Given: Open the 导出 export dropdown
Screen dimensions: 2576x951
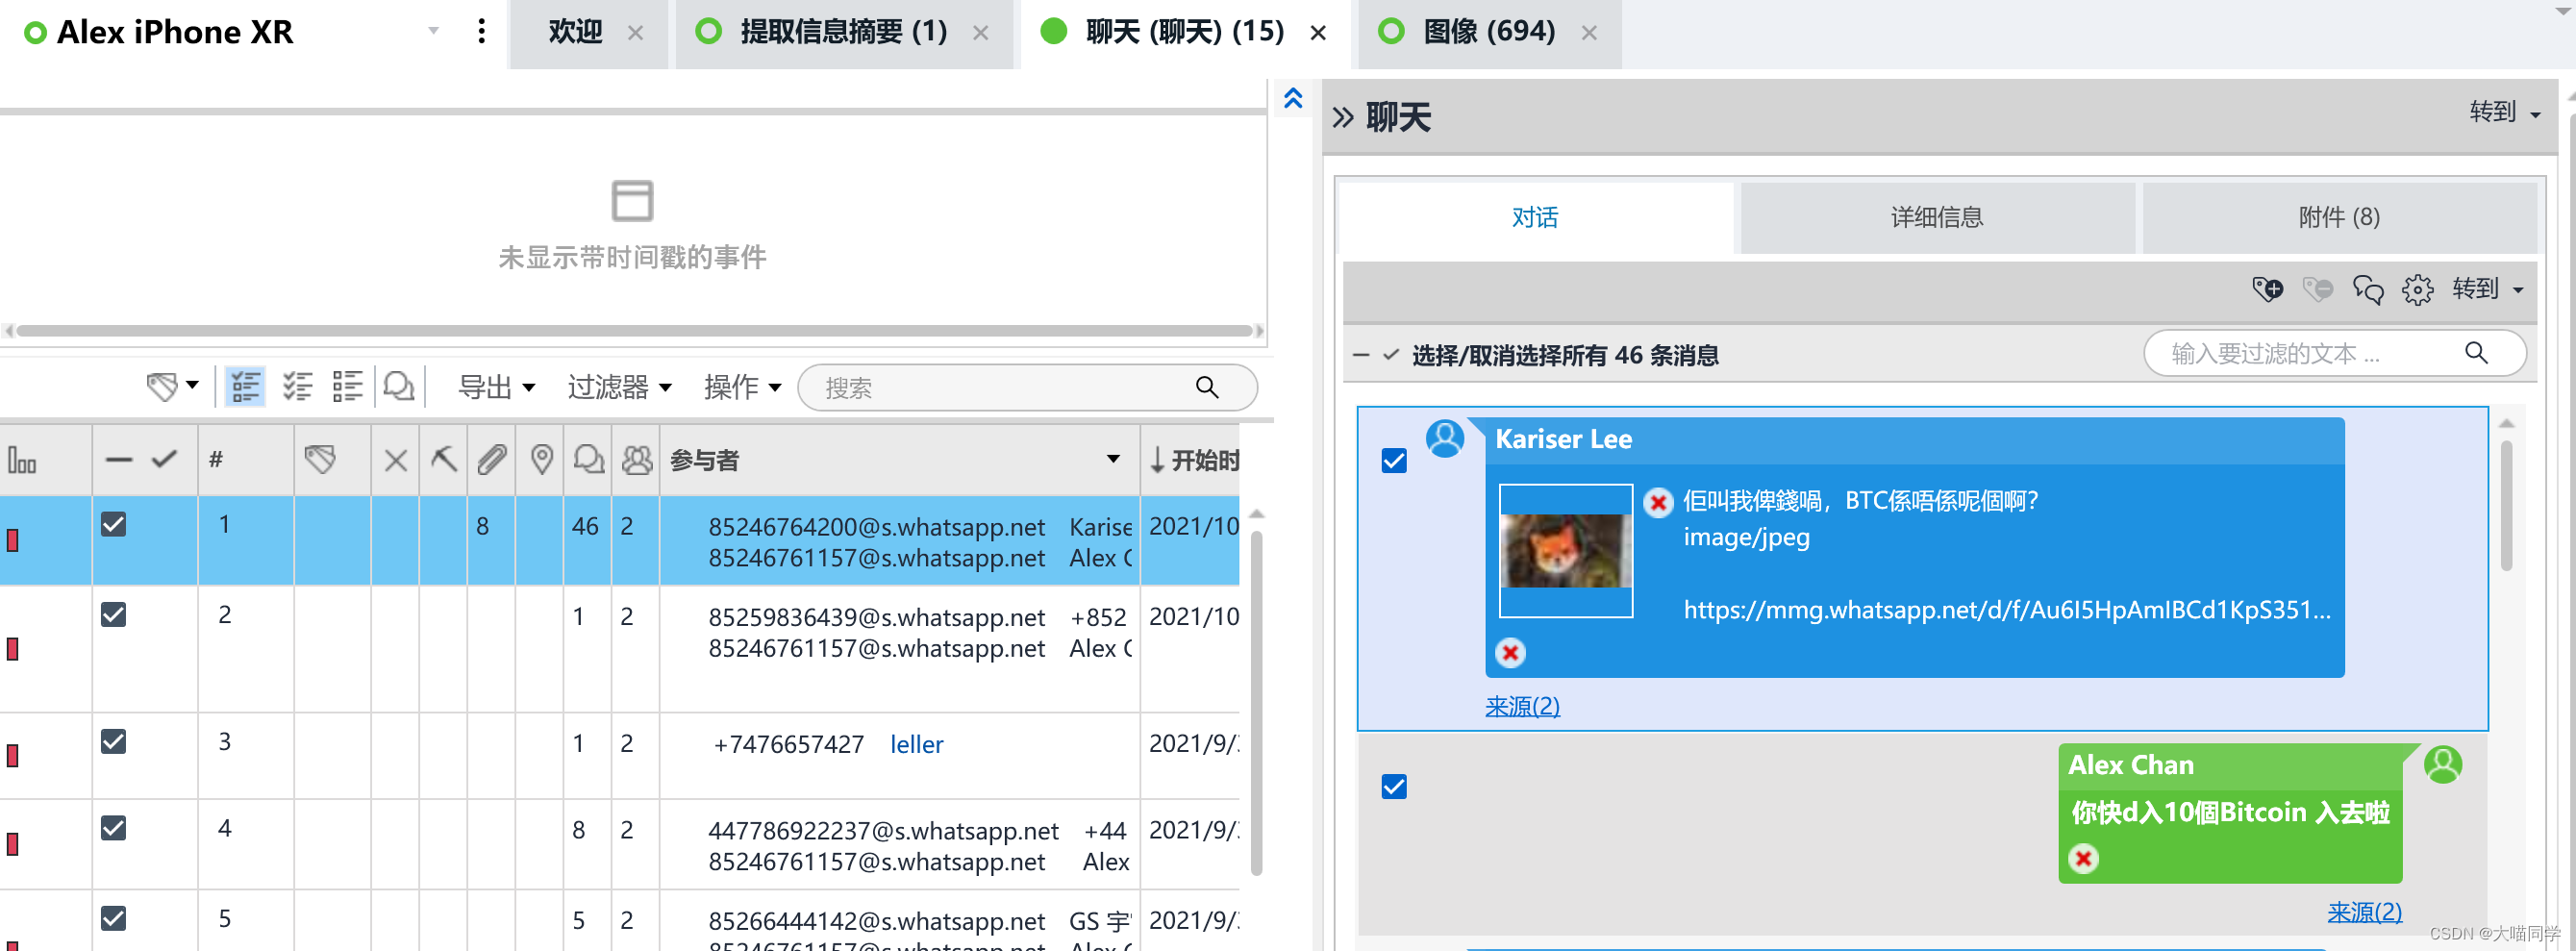Looking at the screenshot, I should (496, 387).
